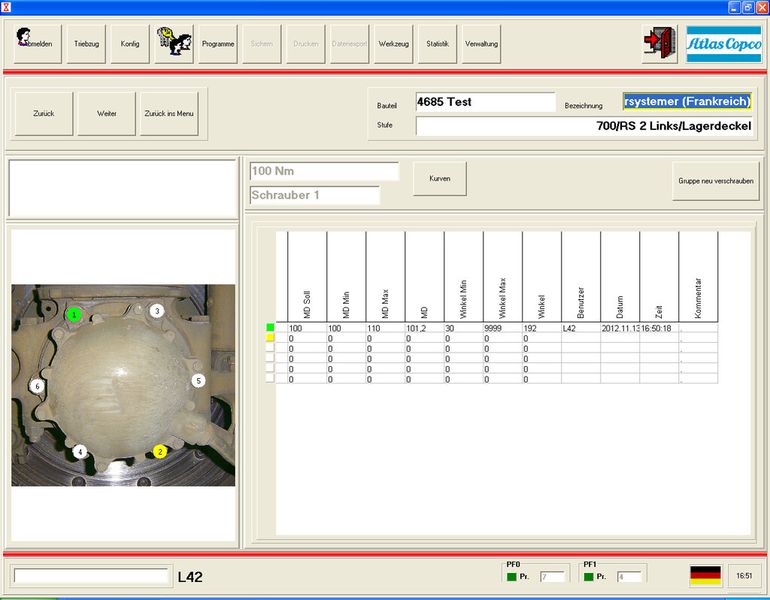770x600 pixels.
Task: Click the 101,2 MD value cell
Action: click(424, 328)
